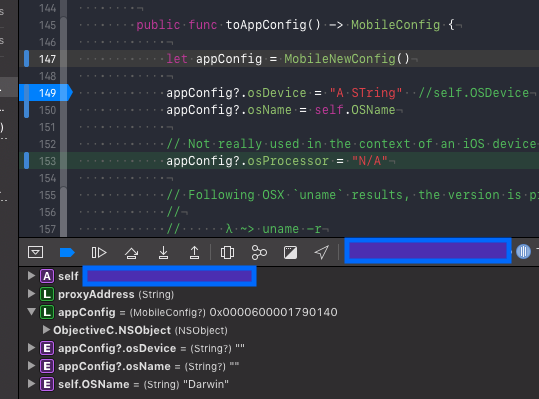The height and width of the screenshot is (399, 539).
Task: Click line number 147 in gutter
Action: point(47,59)
